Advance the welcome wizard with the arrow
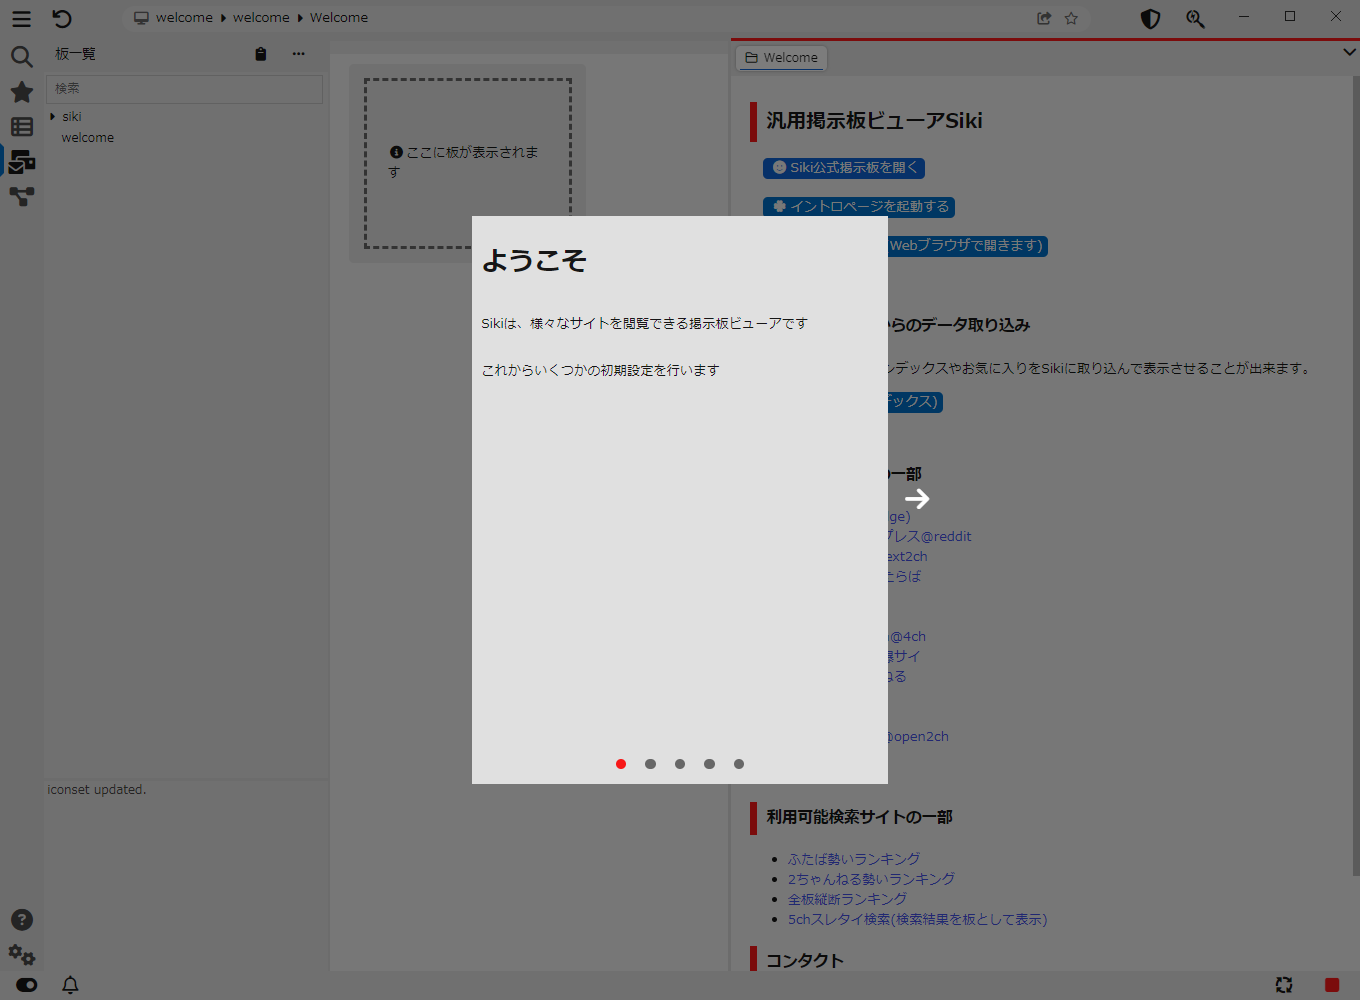1360x1000 pixels. (917, 498)
